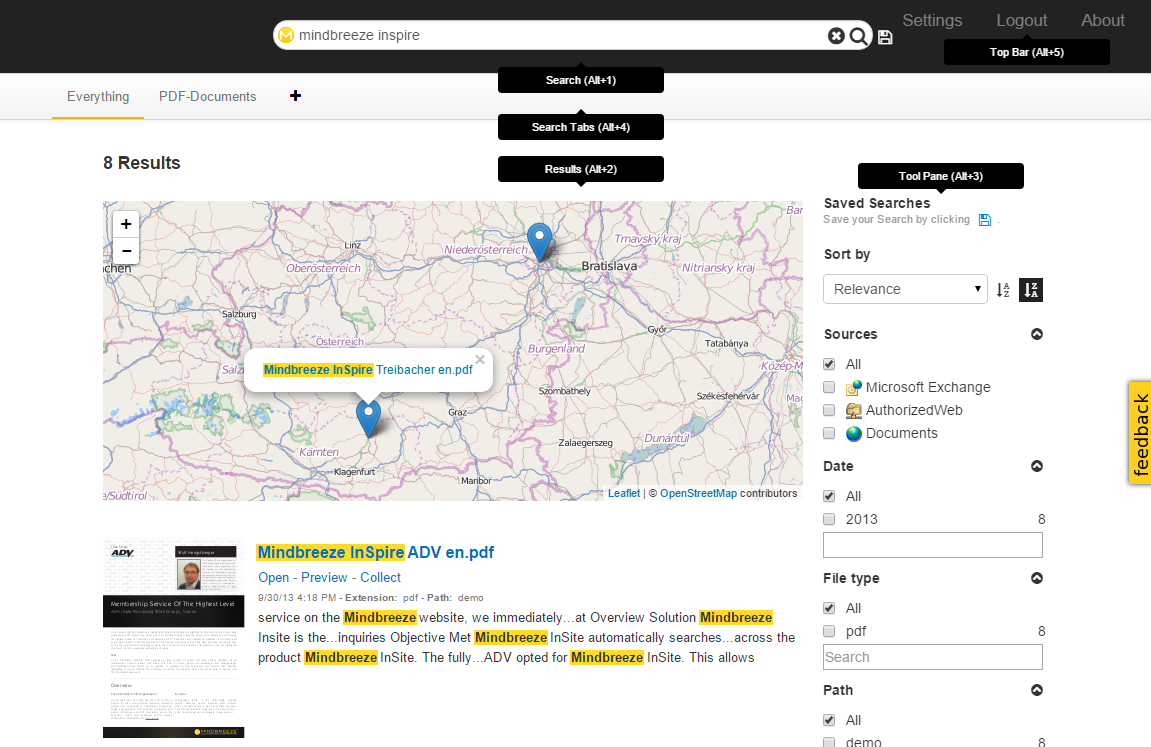1151x747 pixels.
Task: Clear the search box with X icon
Action: tap(836, 35)
